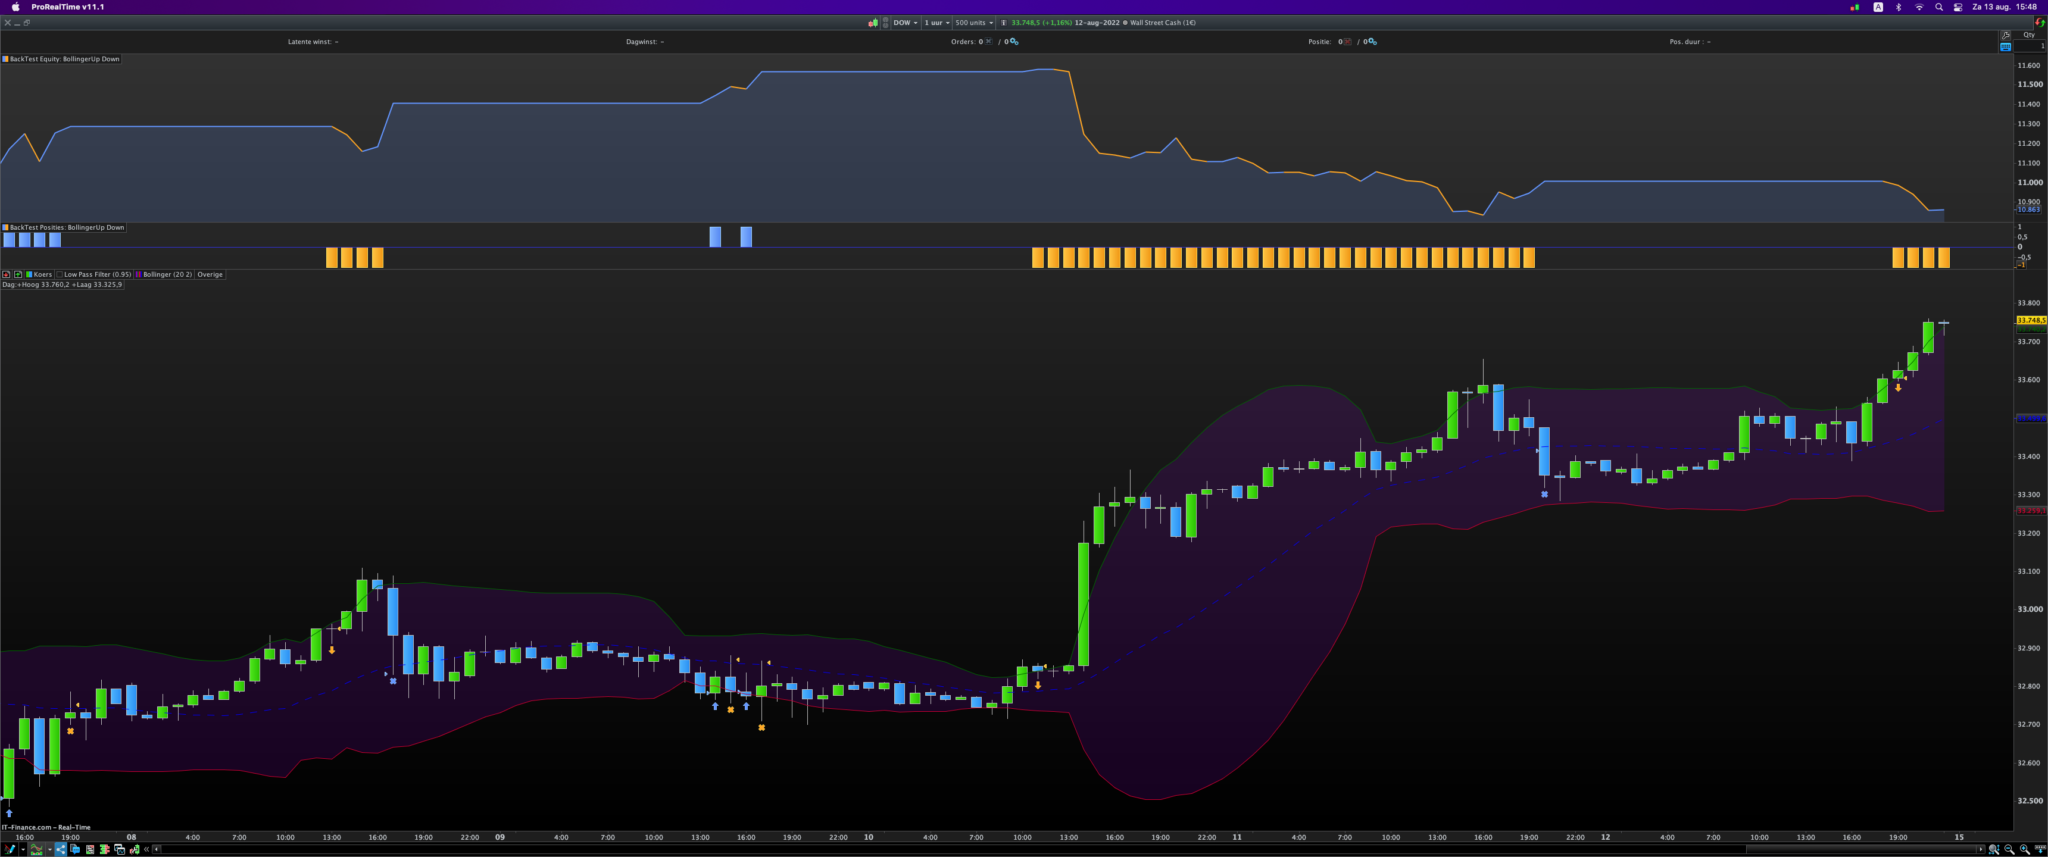Open the green-red order book icon
The height and width of the screenshot is (857, 2048).
104,849
